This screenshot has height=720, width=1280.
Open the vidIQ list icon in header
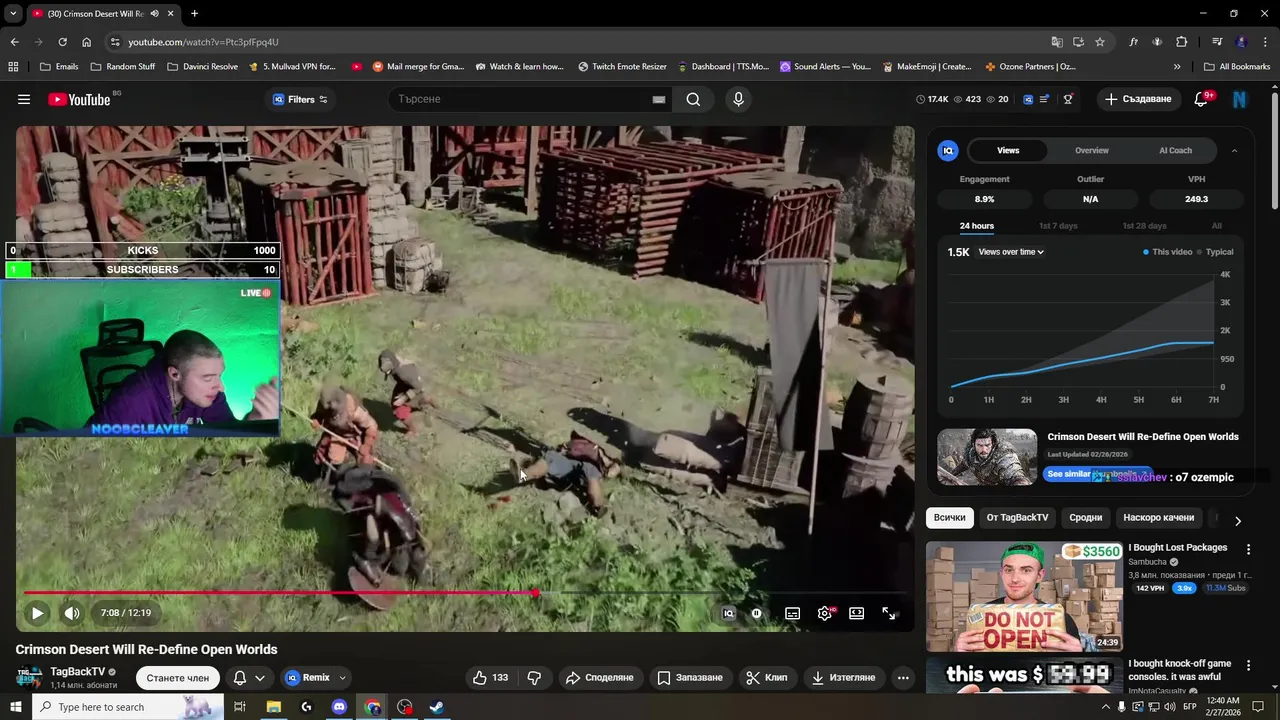pos(1045,99)
